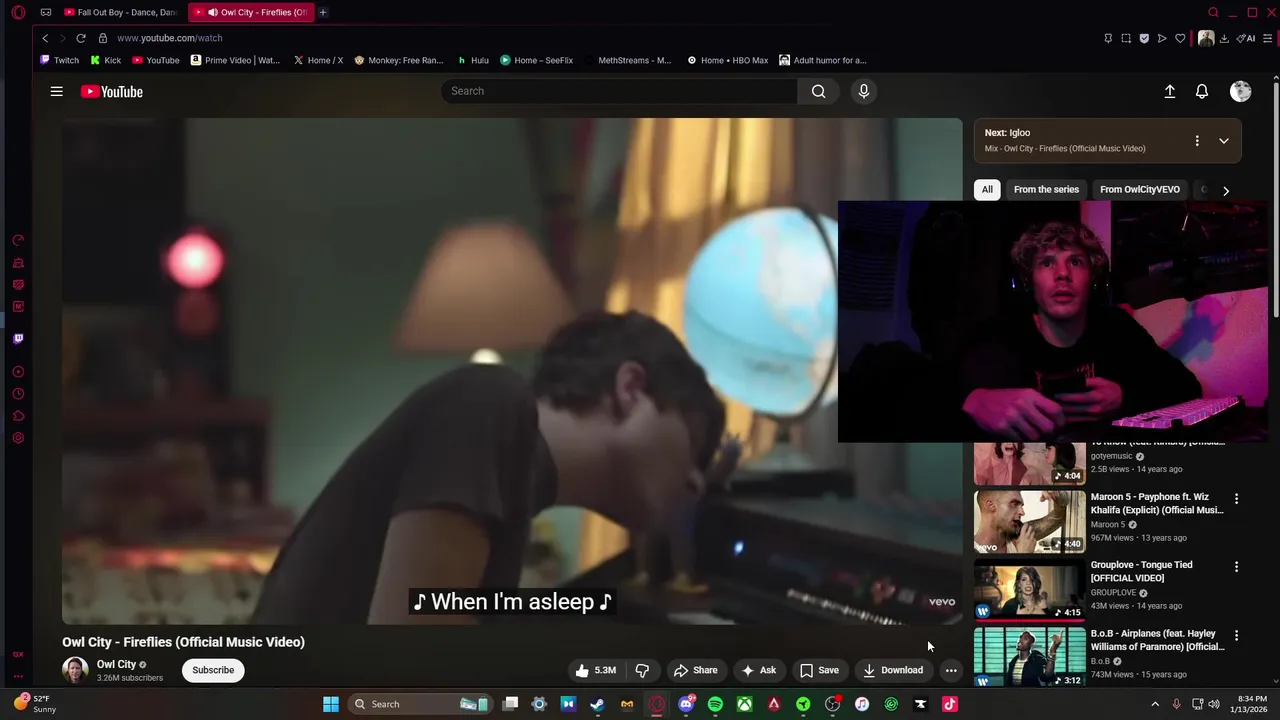Click the Ask button under video
The height and width of the screenshot is (720, 1280).
[x=758, y=670]
